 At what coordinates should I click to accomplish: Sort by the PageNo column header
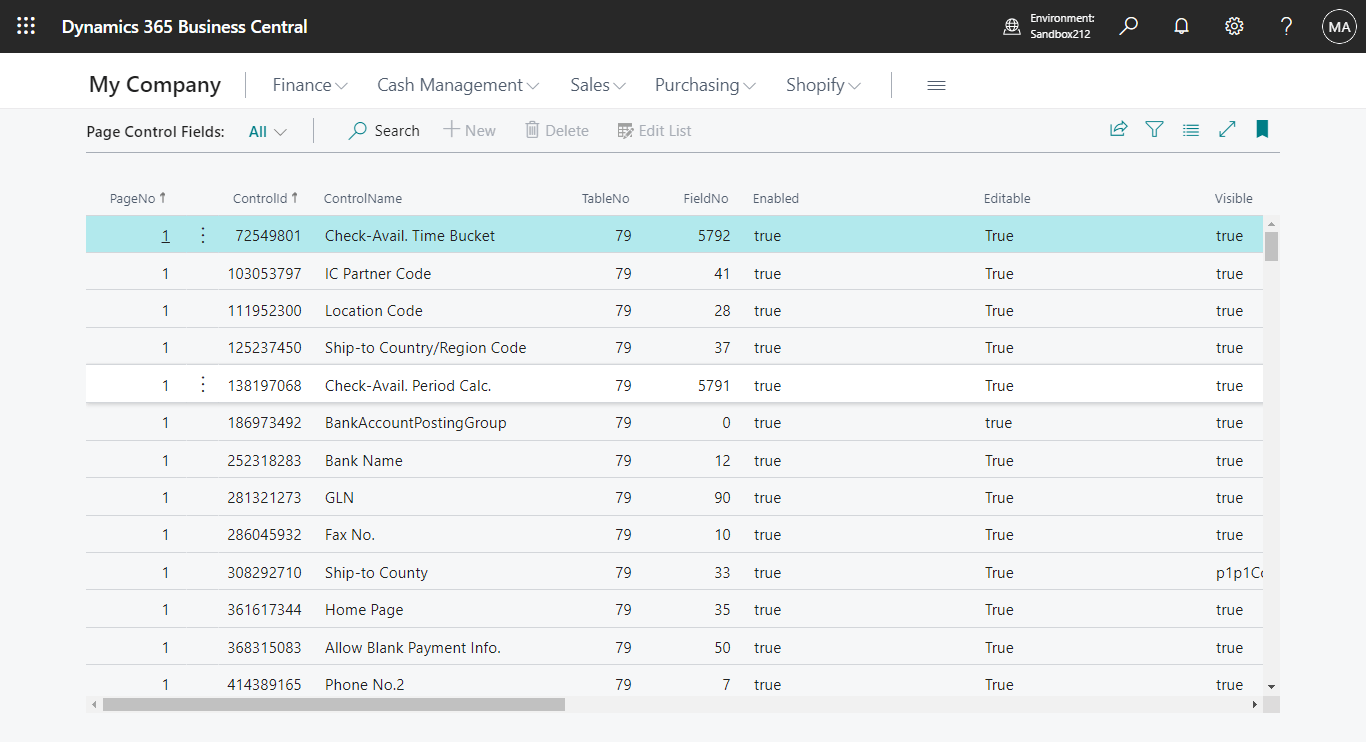tap(131, 198)
